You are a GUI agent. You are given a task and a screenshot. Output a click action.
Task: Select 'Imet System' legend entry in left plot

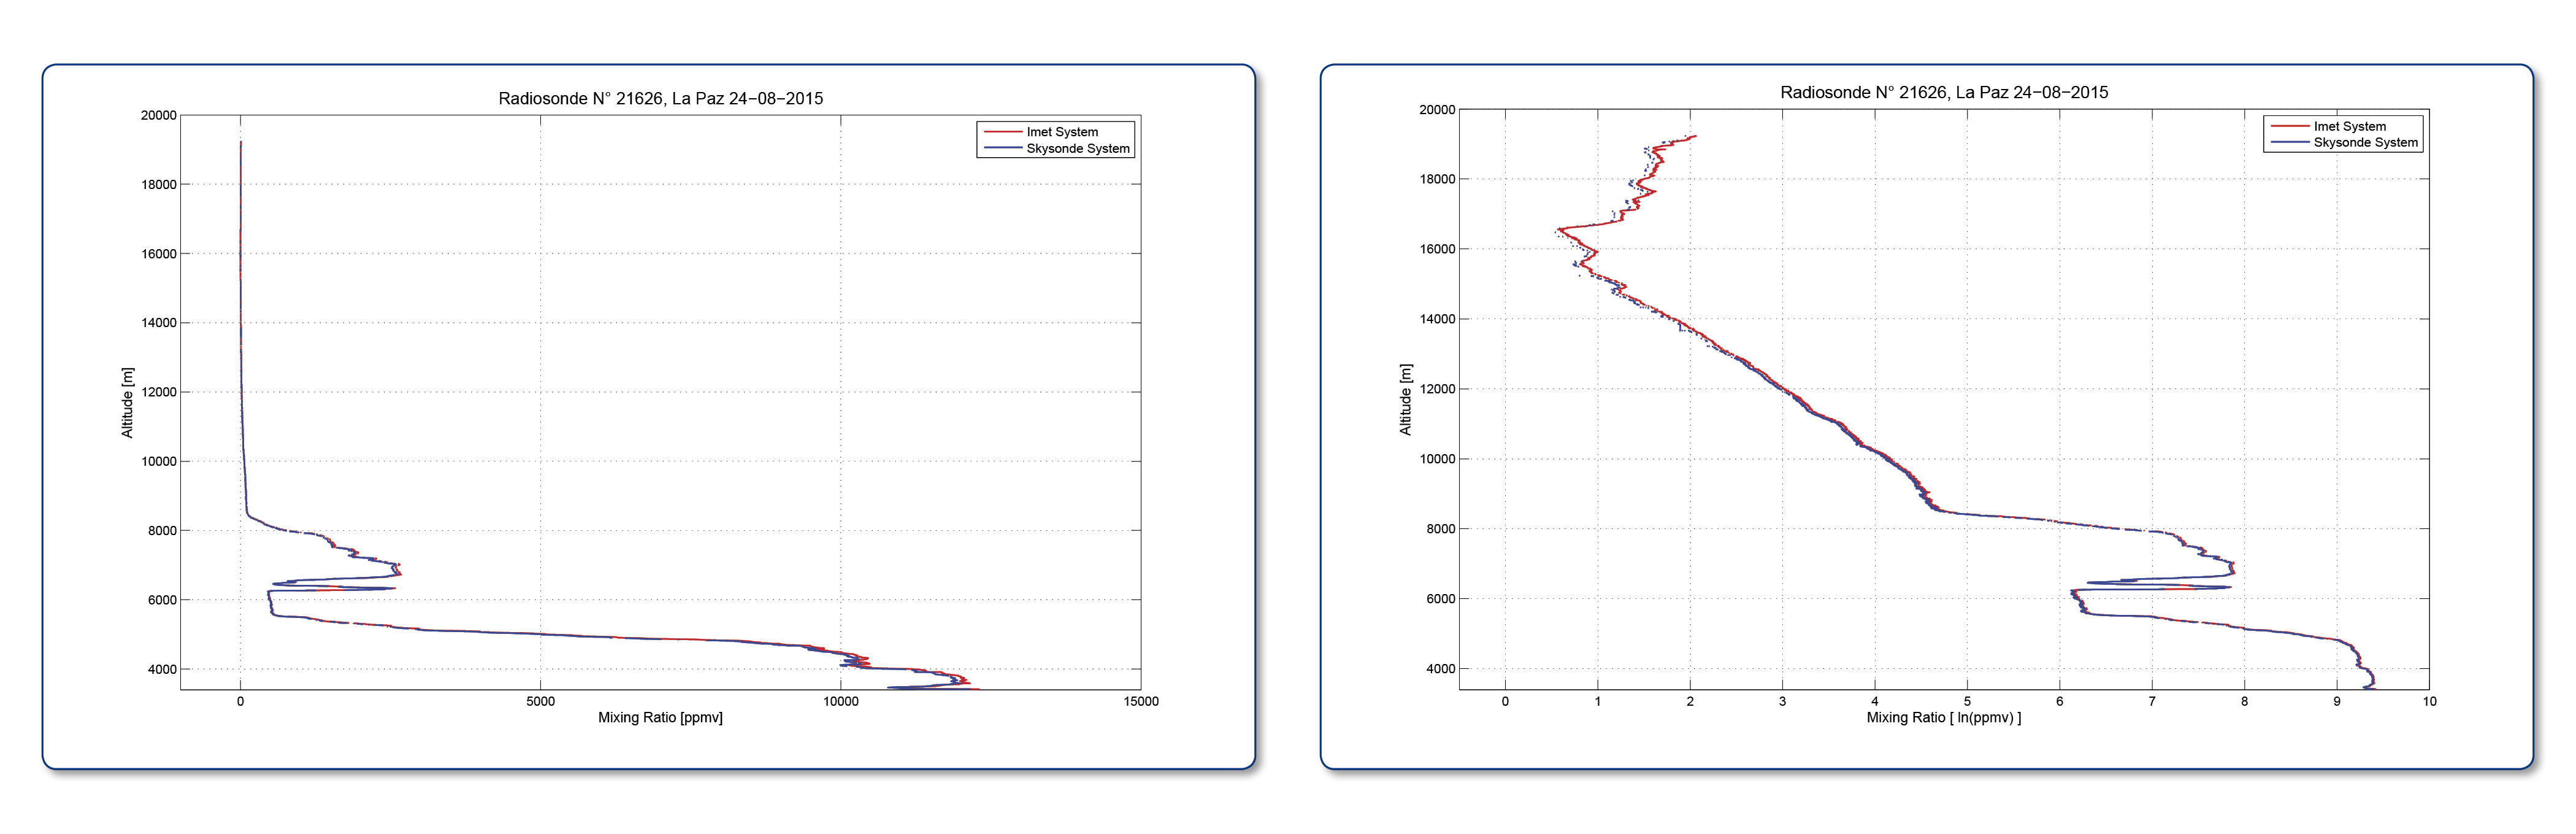click(x=1062, y=132)
